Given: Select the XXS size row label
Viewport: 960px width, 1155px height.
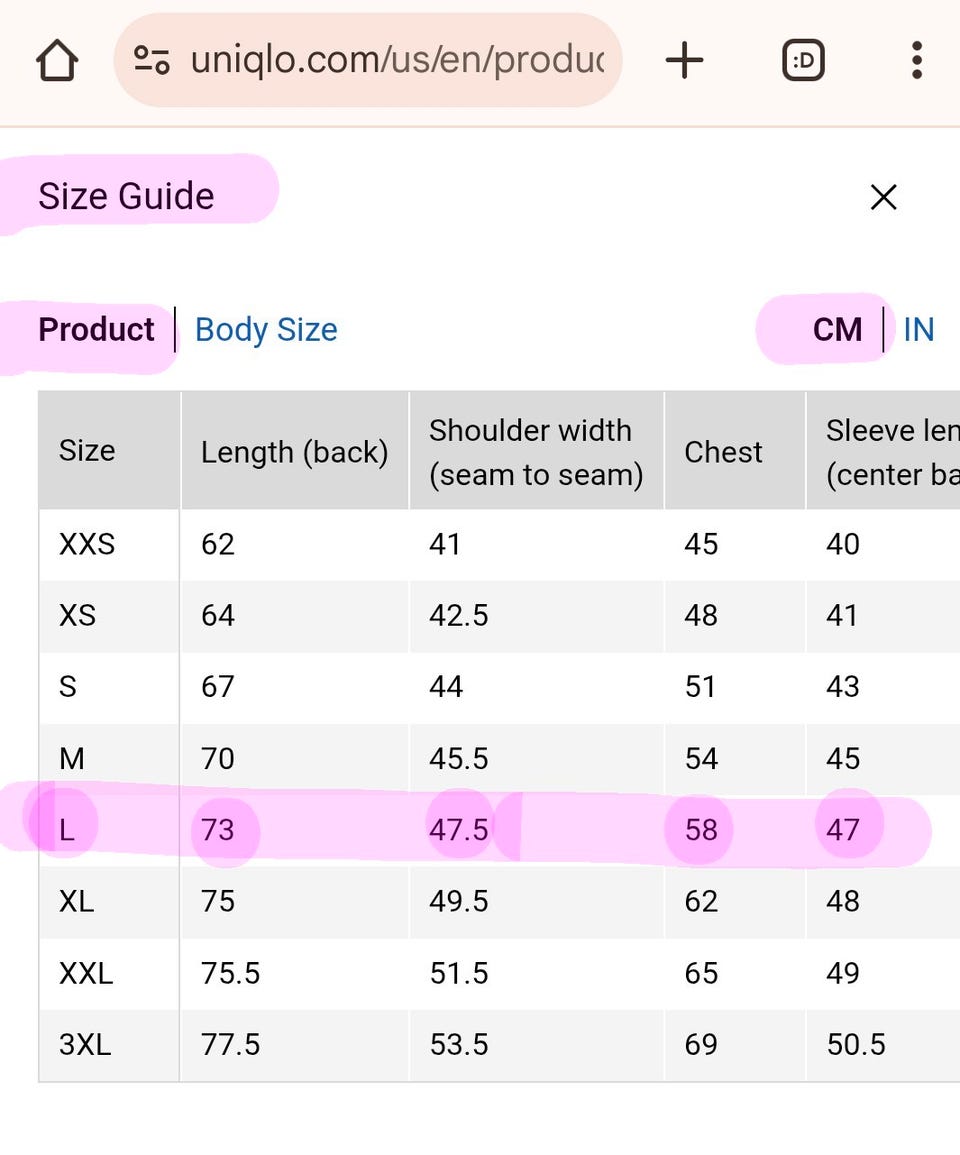Looking at the screenshot, I should tap(87, 544).
